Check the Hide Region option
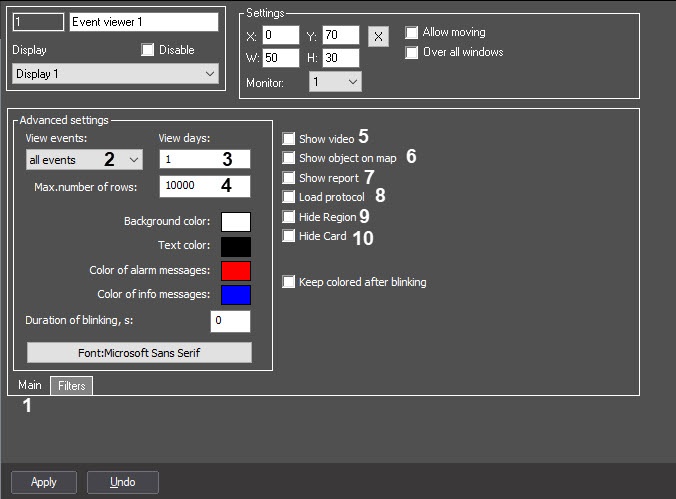The width and height of the screenshot is (676, 499). 288,216
